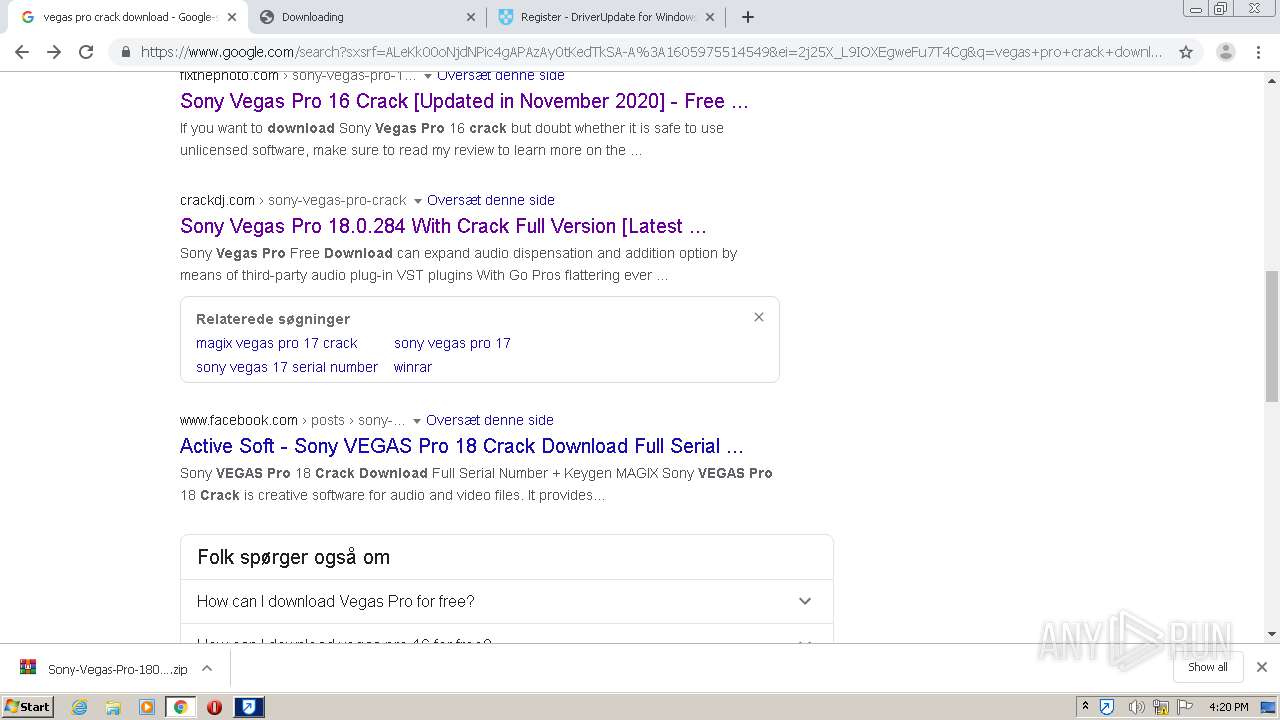
Task: Switch to the Downloading tab
Action: [366, 17]
